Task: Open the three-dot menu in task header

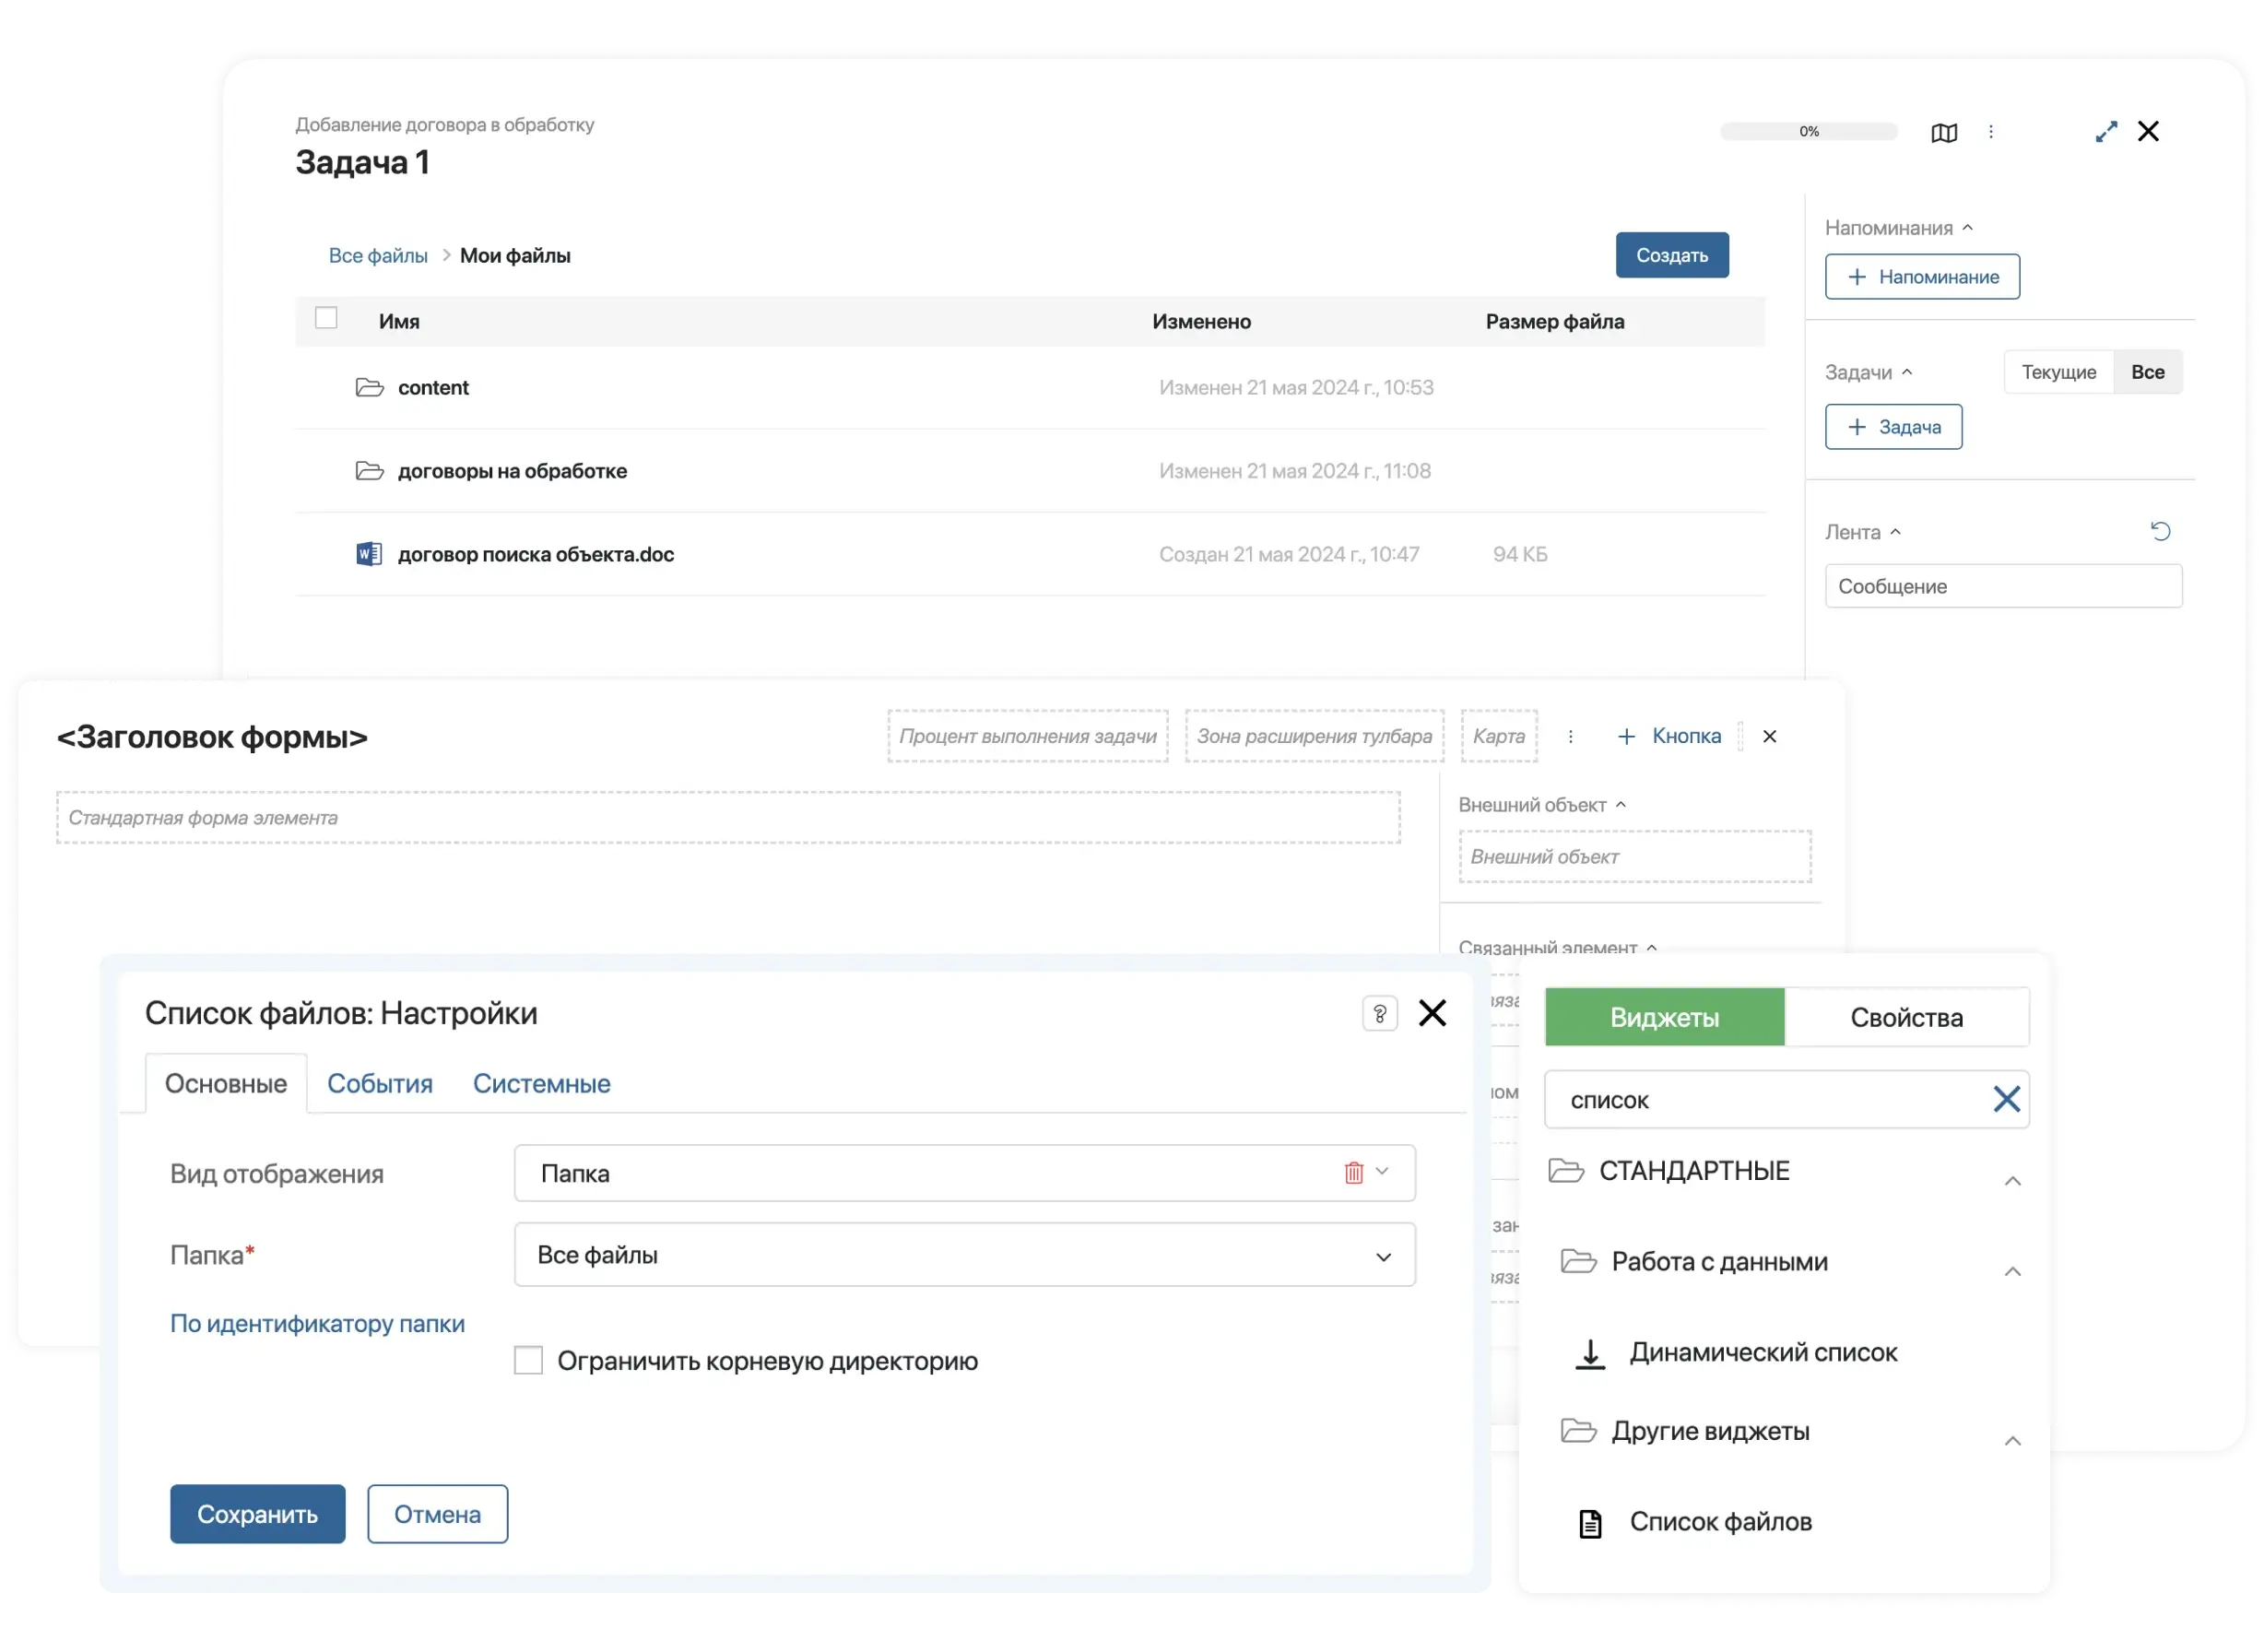Action: (1990, 132)
